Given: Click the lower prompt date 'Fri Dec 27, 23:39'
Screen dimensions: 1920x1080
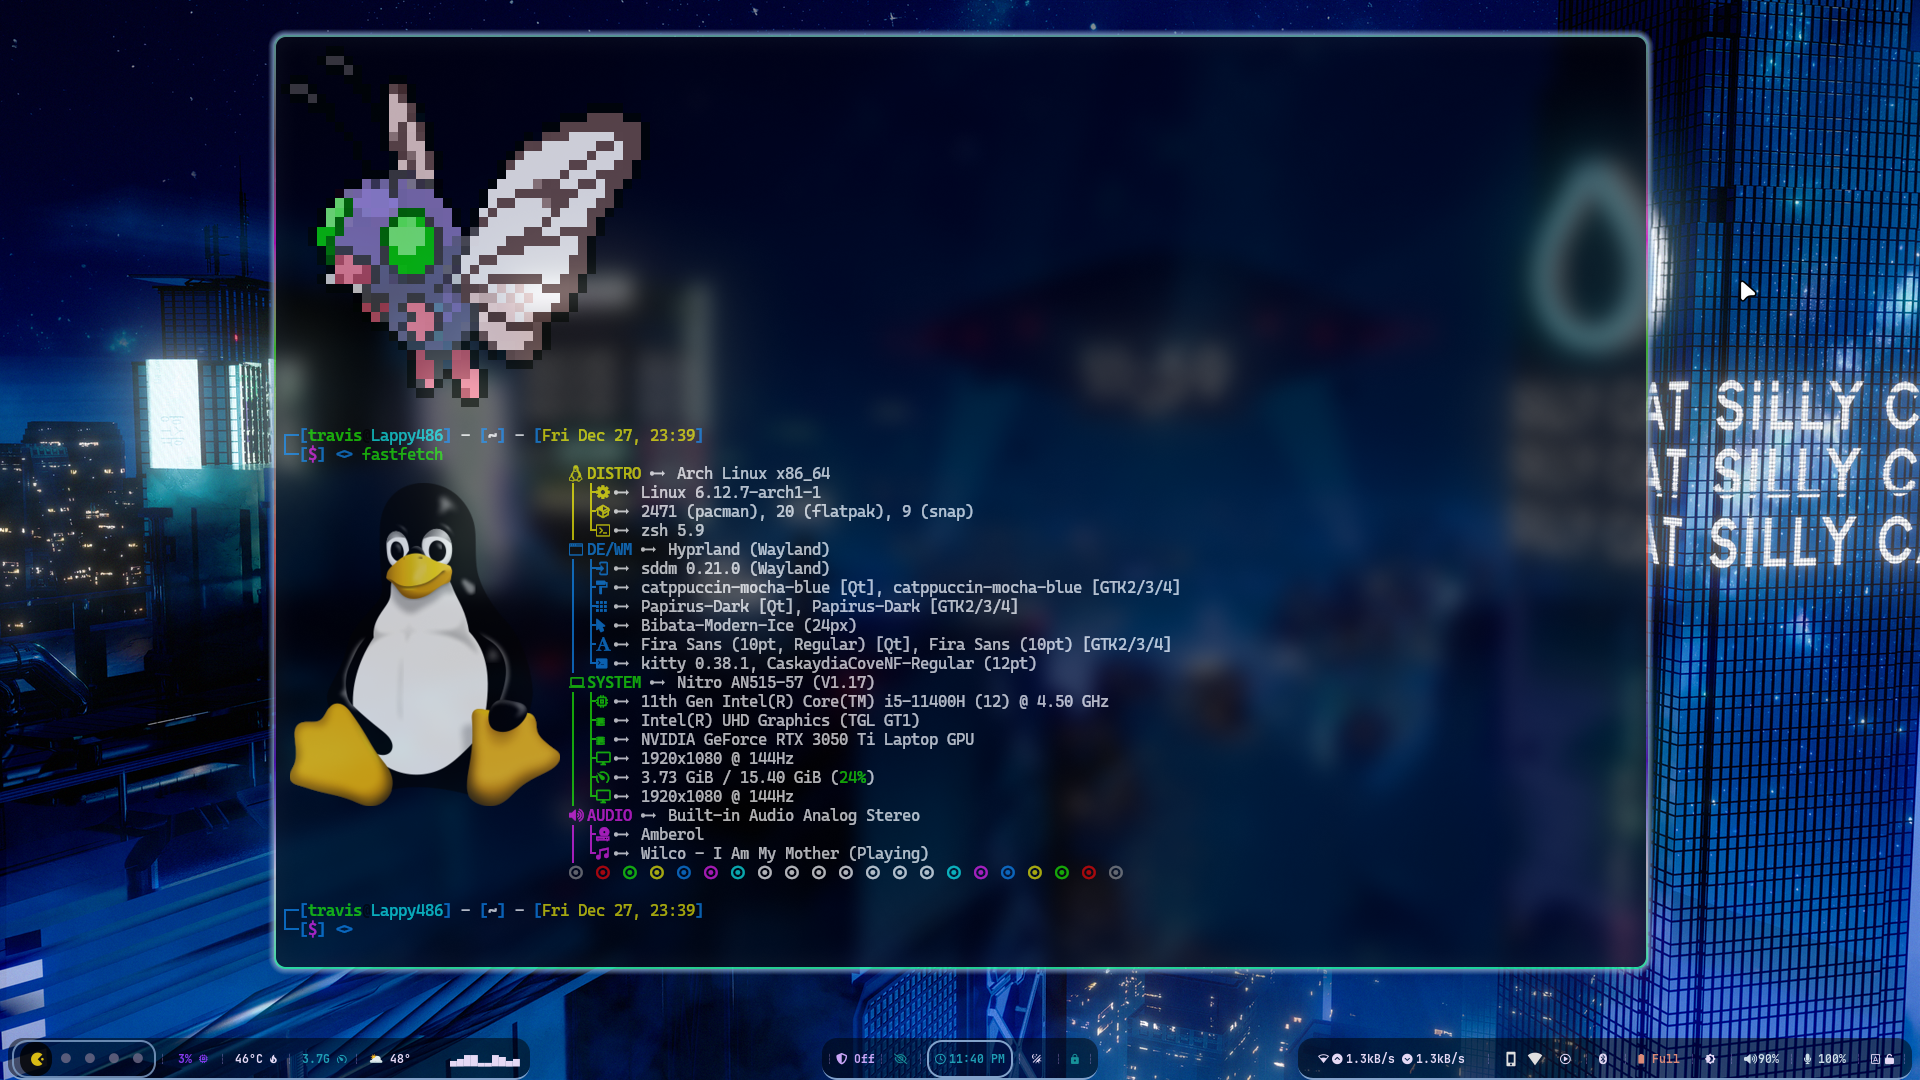Looking at the screenshot, I should (618, 910).
